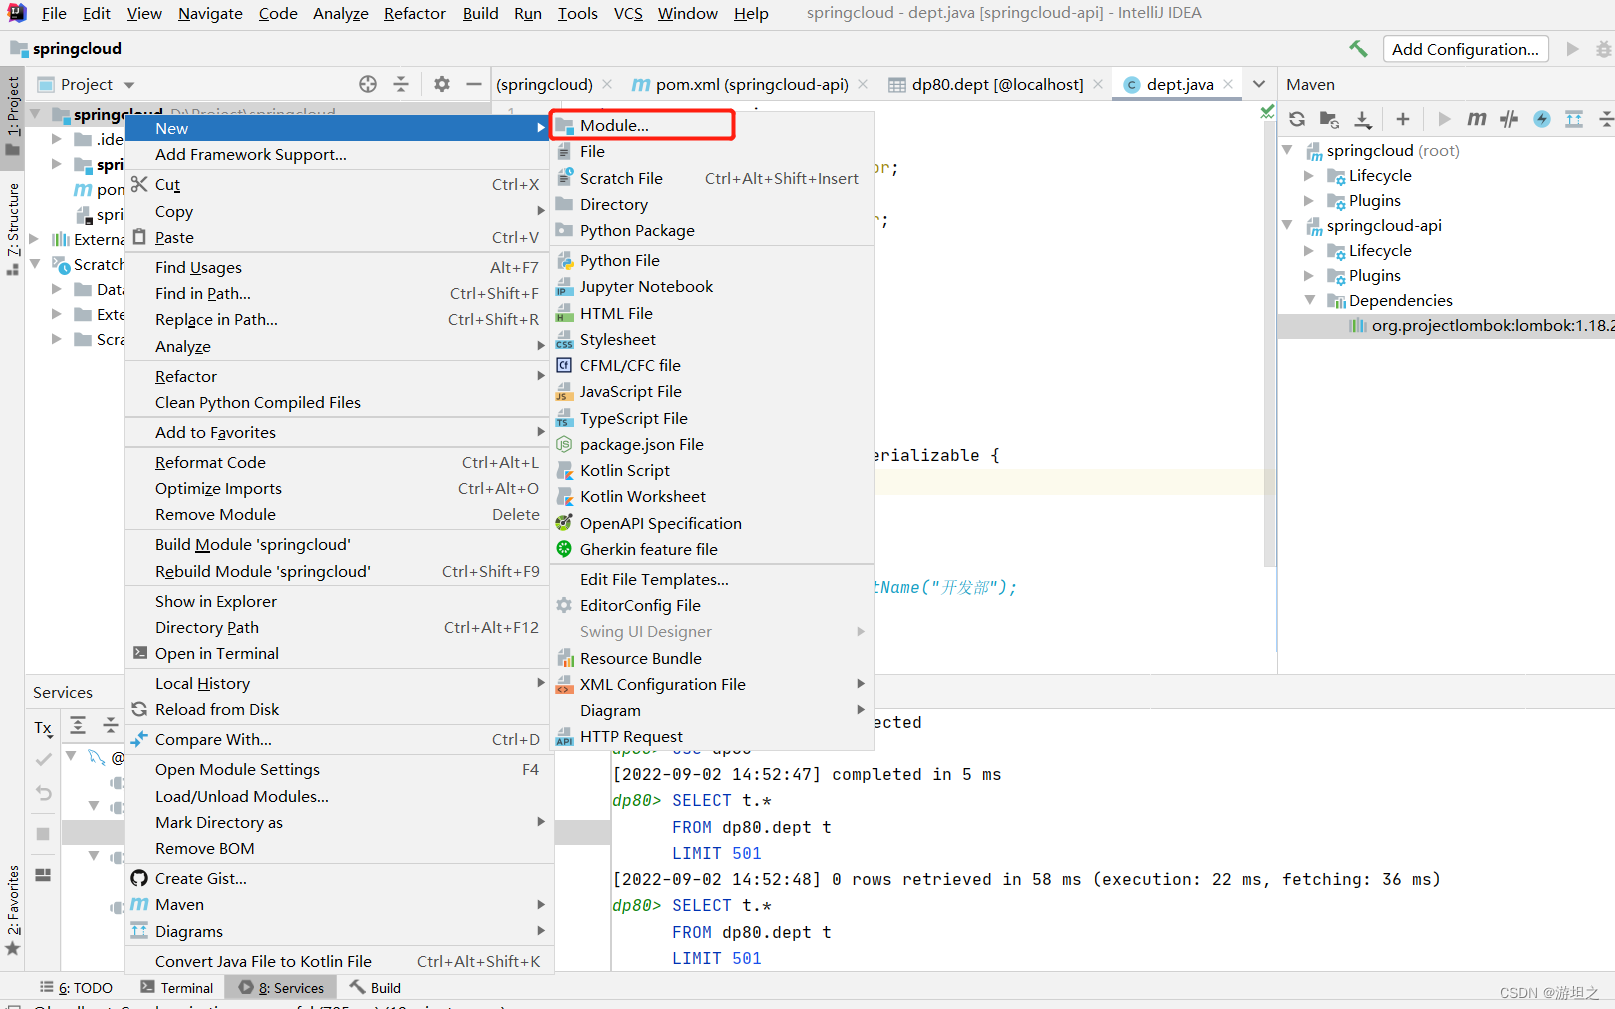Collapse Dependencies node in Maven
Screen dimensions: 1615x1009
tap(1309, 300)
